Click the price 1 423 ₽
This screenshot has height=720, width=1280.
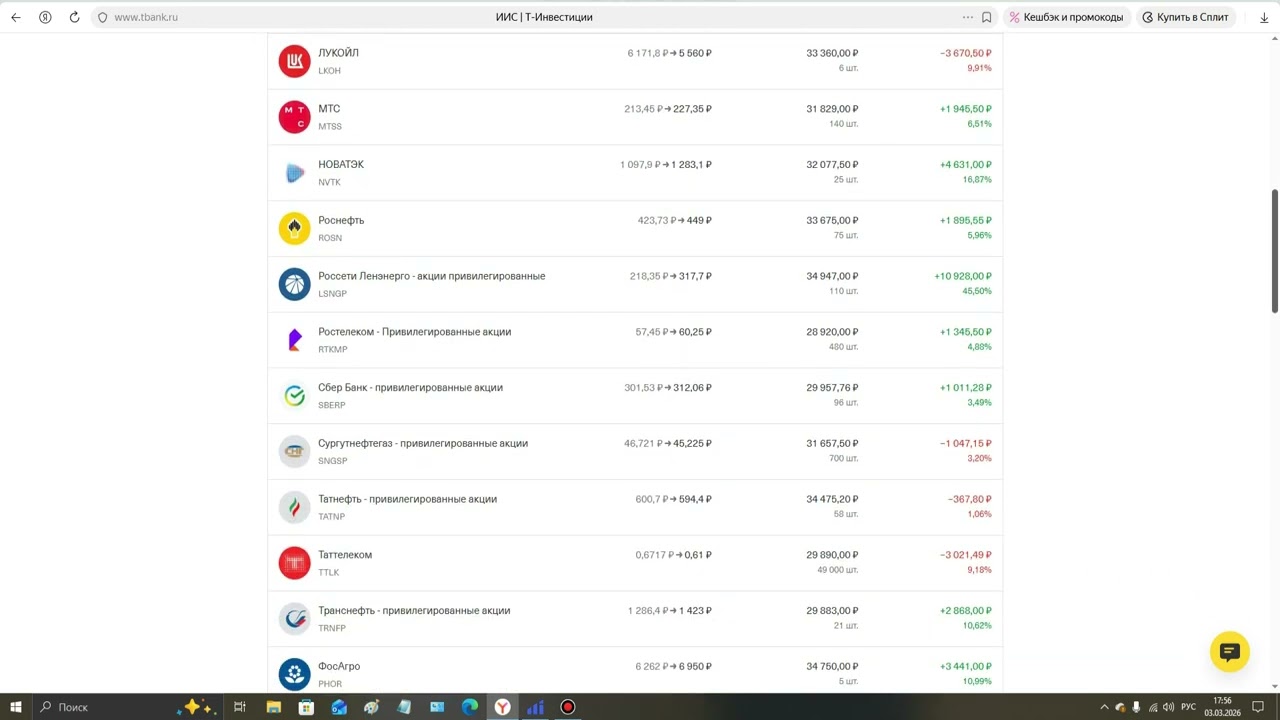point(695,611)
